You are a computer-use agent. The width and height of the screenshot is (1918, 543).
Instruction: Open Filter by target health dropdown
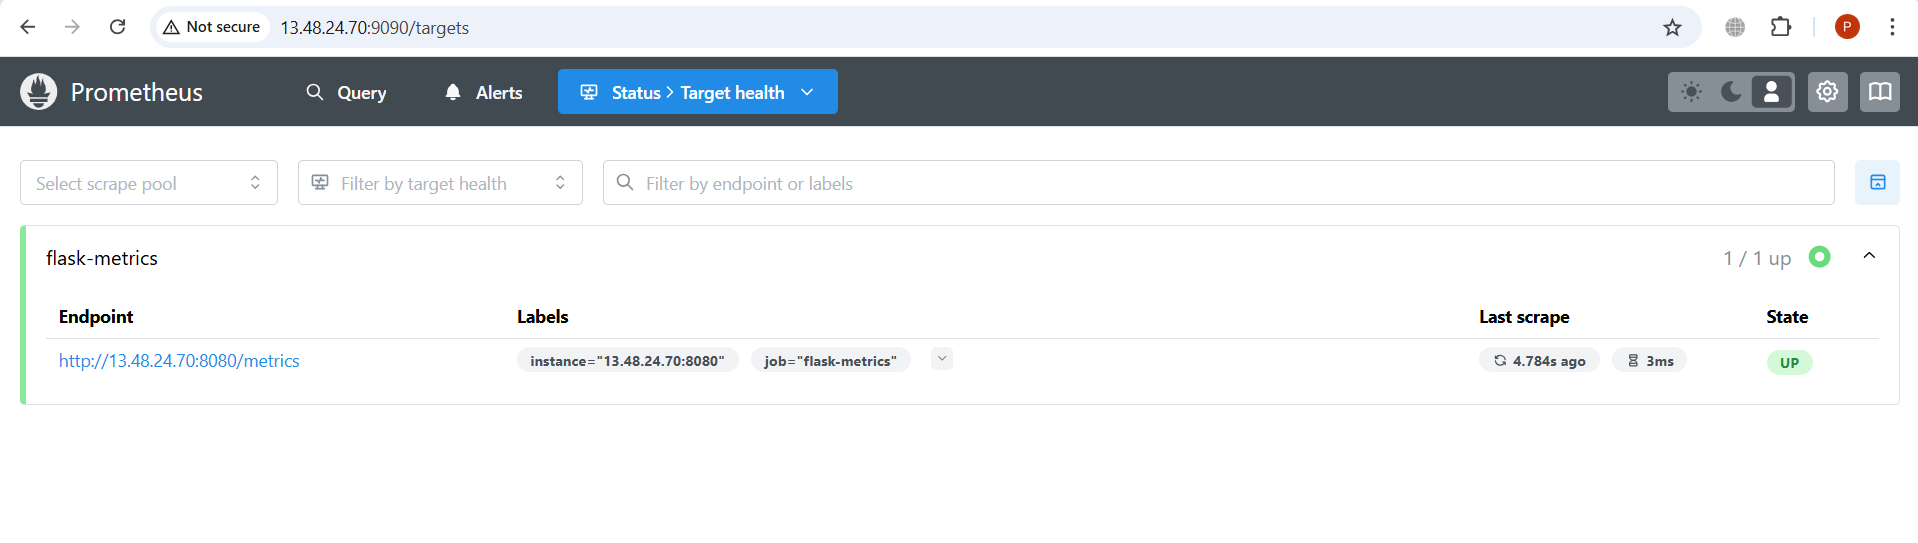coord(440,183)
